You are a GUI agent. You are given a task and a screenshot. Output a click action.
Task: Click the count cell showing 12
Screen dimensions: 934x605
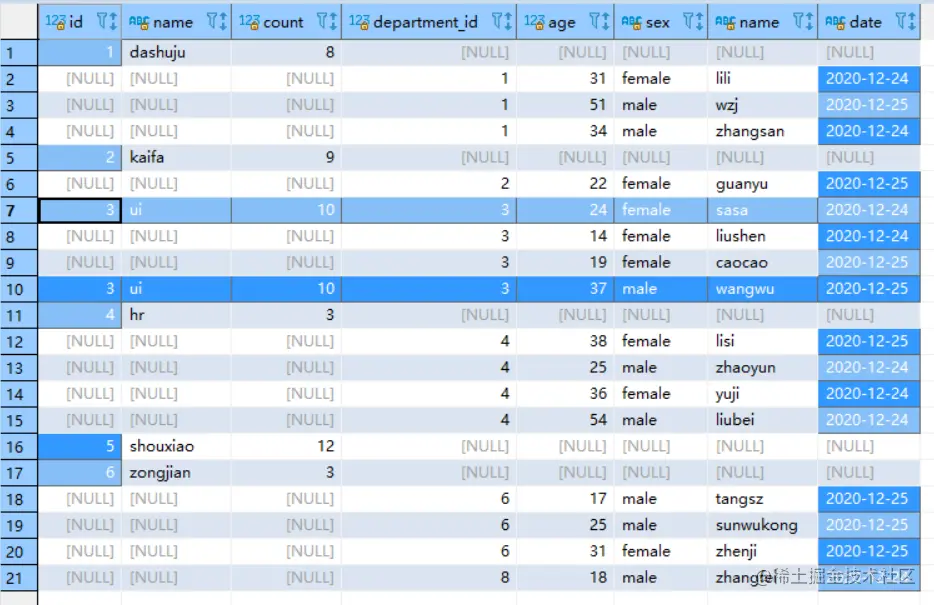(x=287, y=446)
